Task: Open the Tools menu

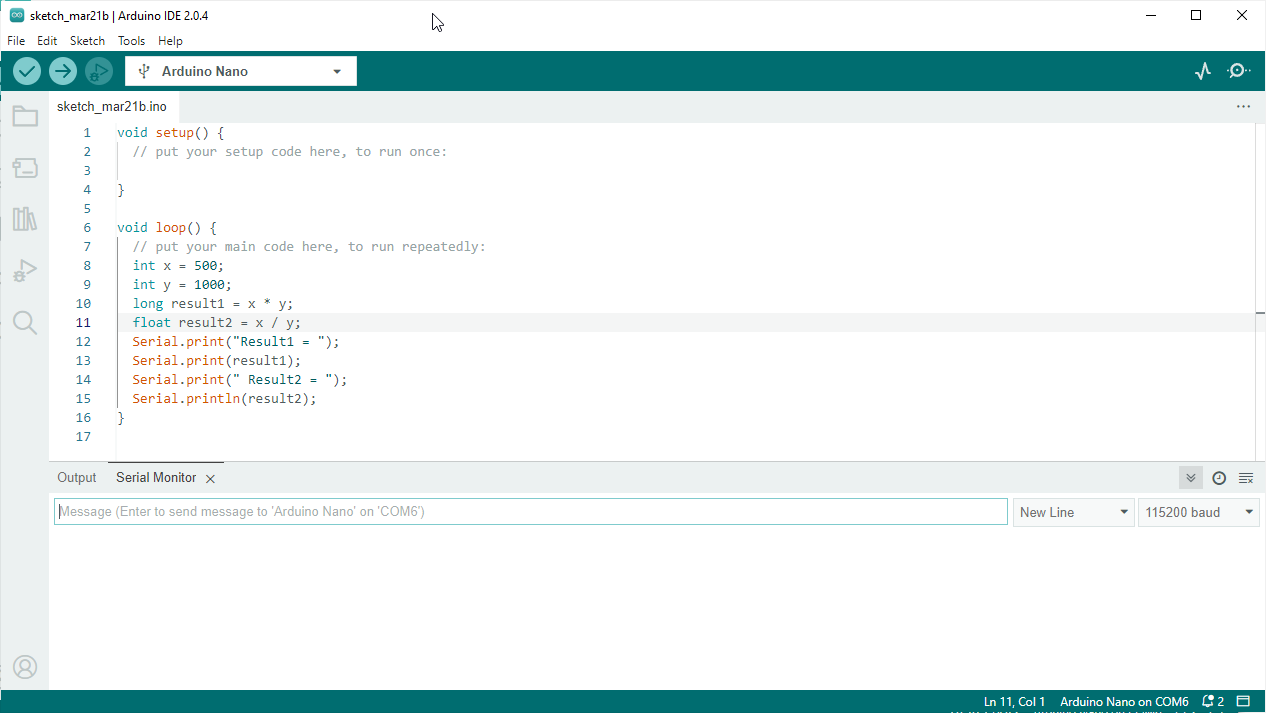Action: pyautogui.click(x=131, y=41)
